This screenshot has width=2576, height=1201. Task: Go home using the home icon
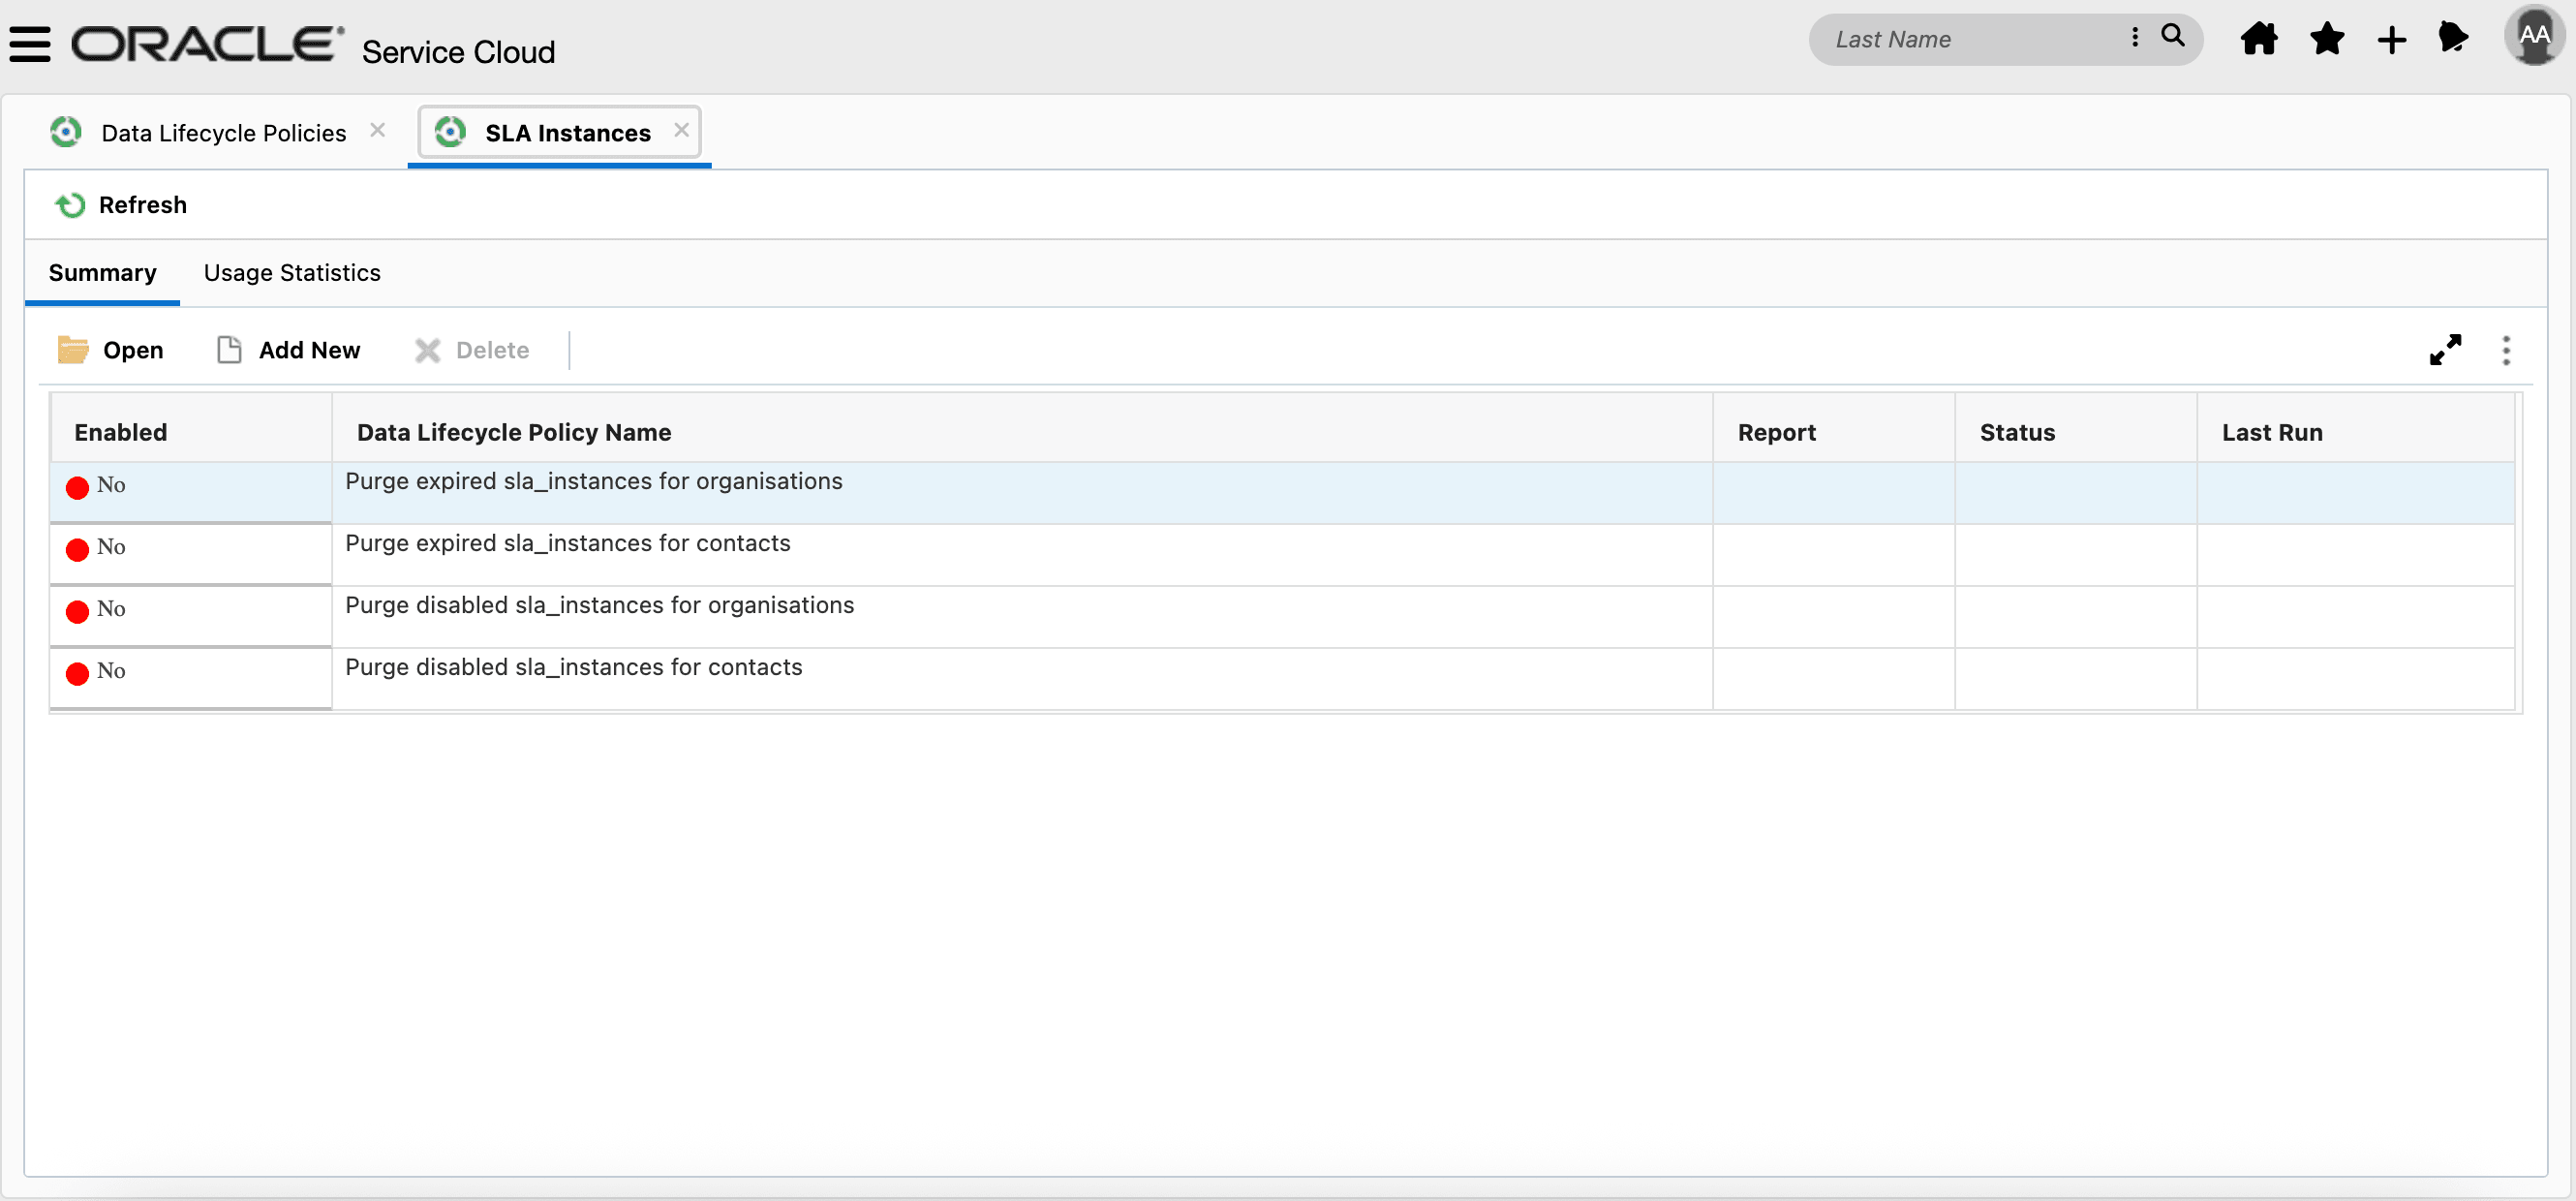2259,39
